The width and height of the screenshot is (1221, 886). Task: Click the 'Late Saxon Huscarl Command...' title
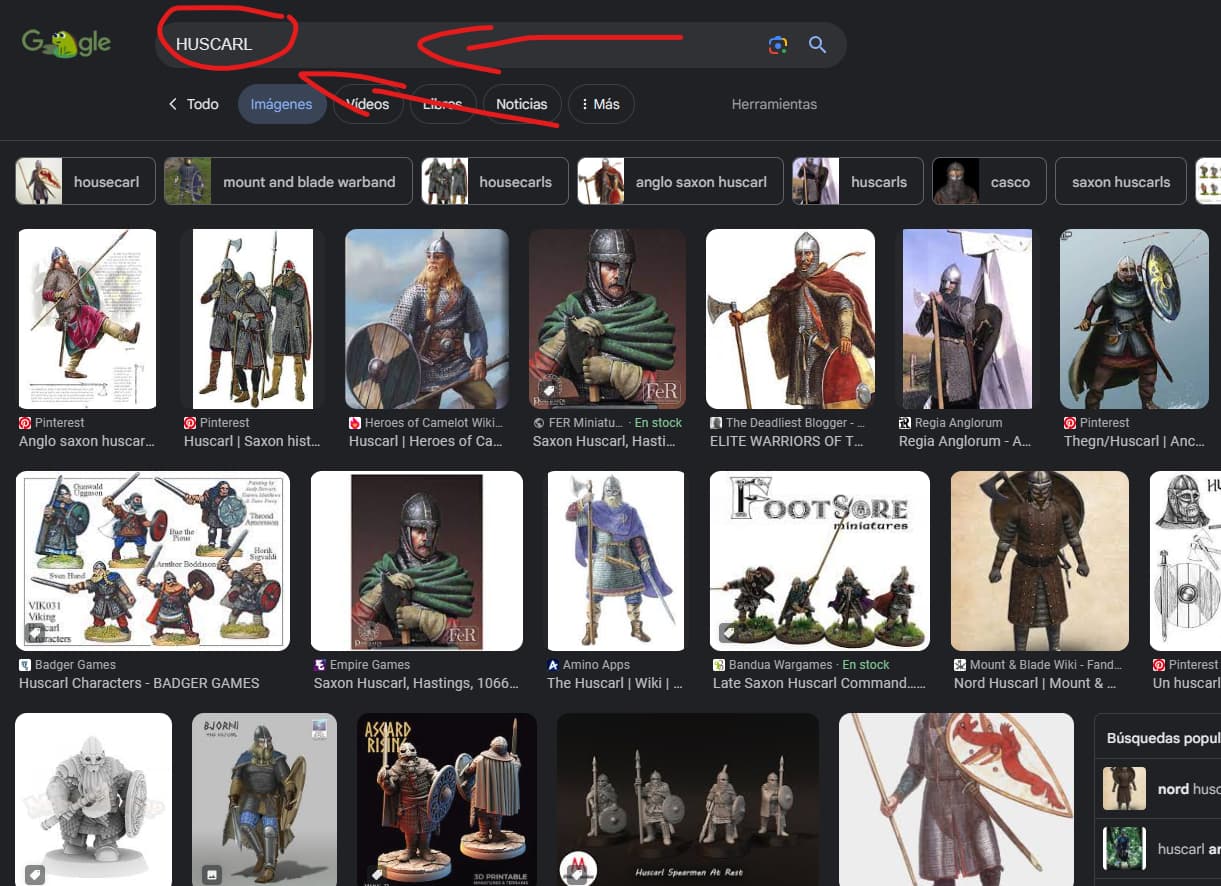pyautogui.click(x=820, y=683)
